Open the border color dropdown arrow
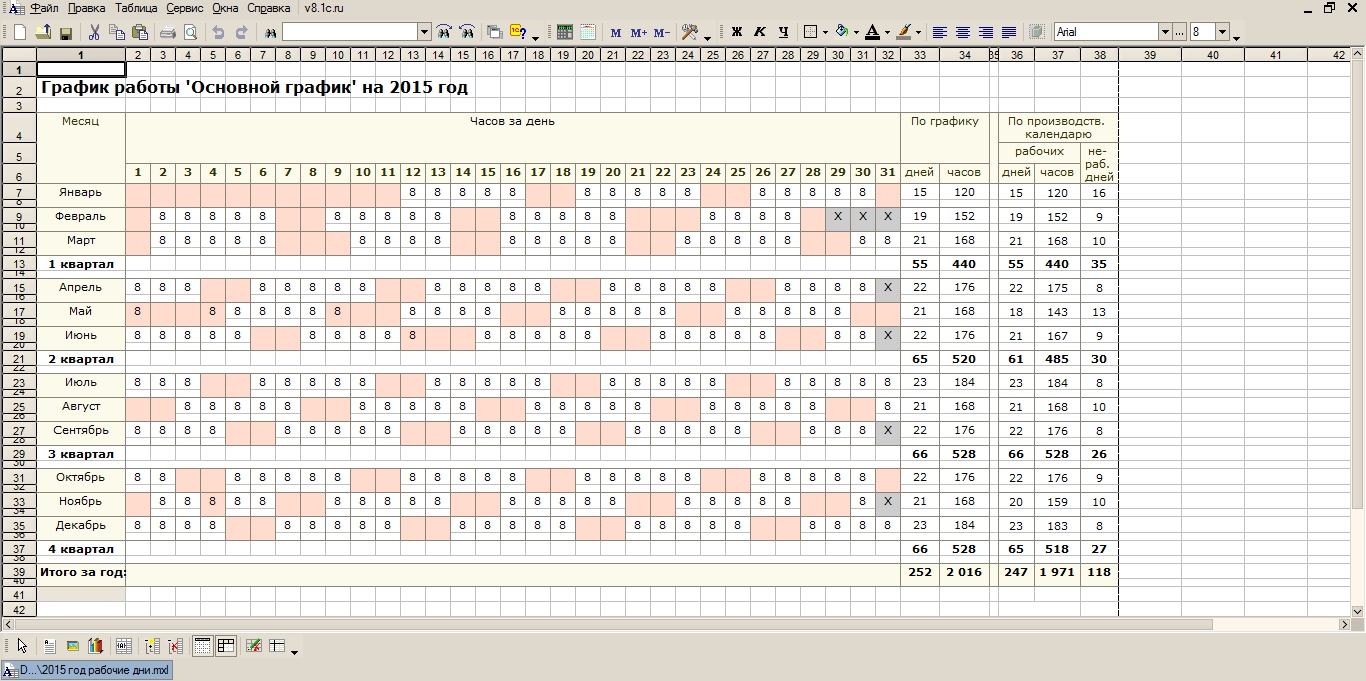This screenshot has height=681, width=1366. tap(918, 32)
